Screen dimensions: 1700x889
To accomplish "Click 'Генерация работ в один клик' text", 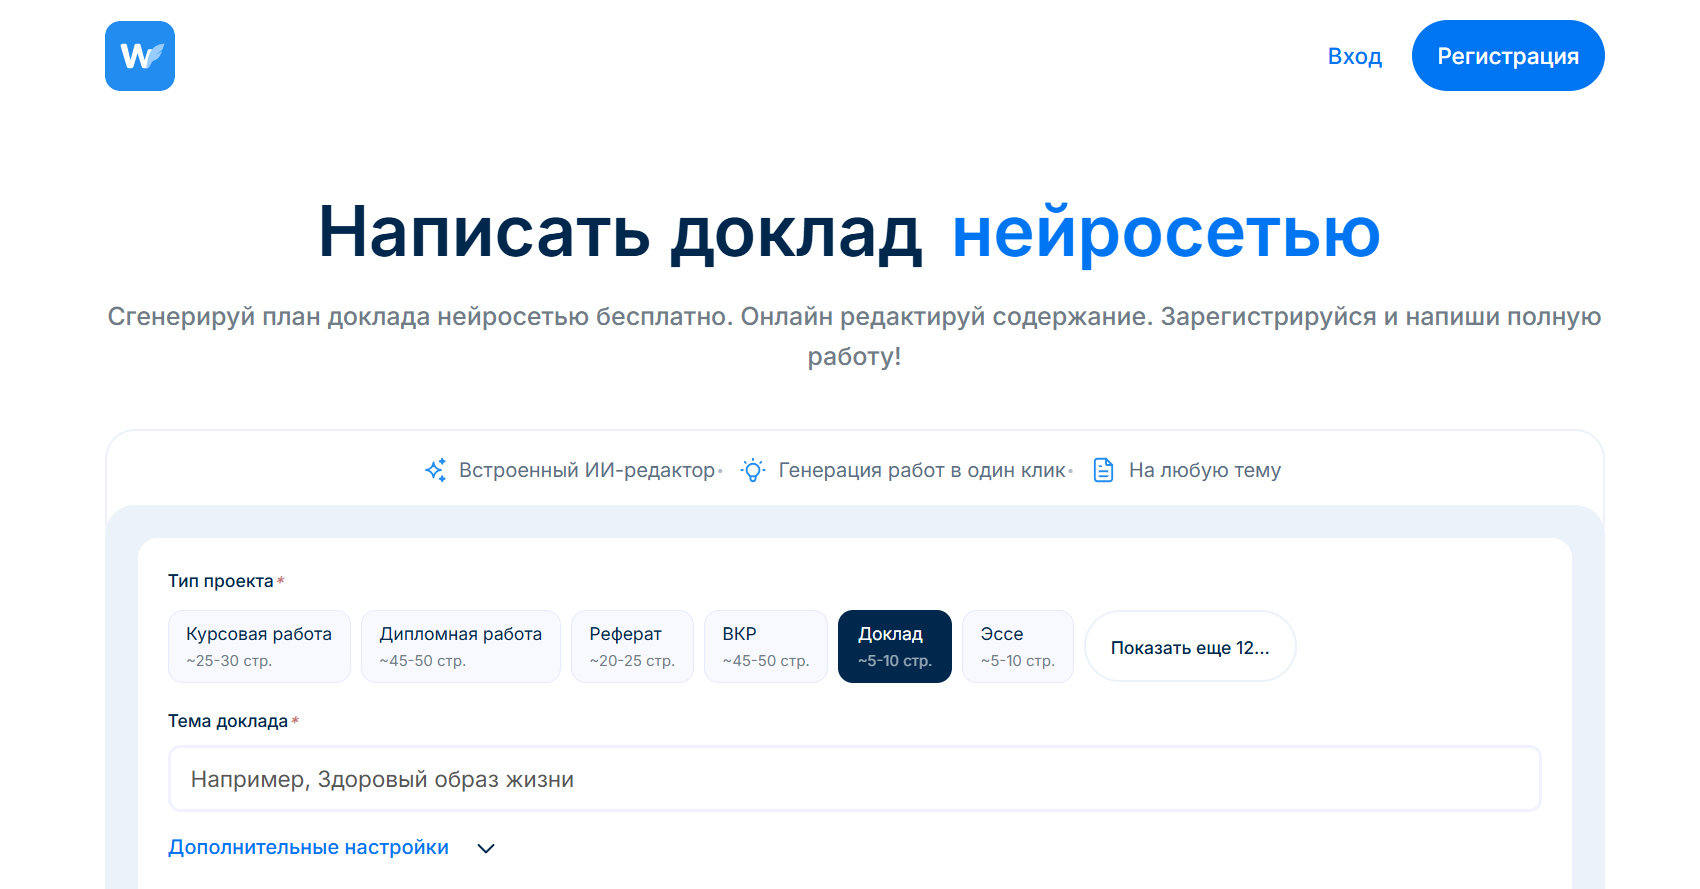I will pos(922,470).
